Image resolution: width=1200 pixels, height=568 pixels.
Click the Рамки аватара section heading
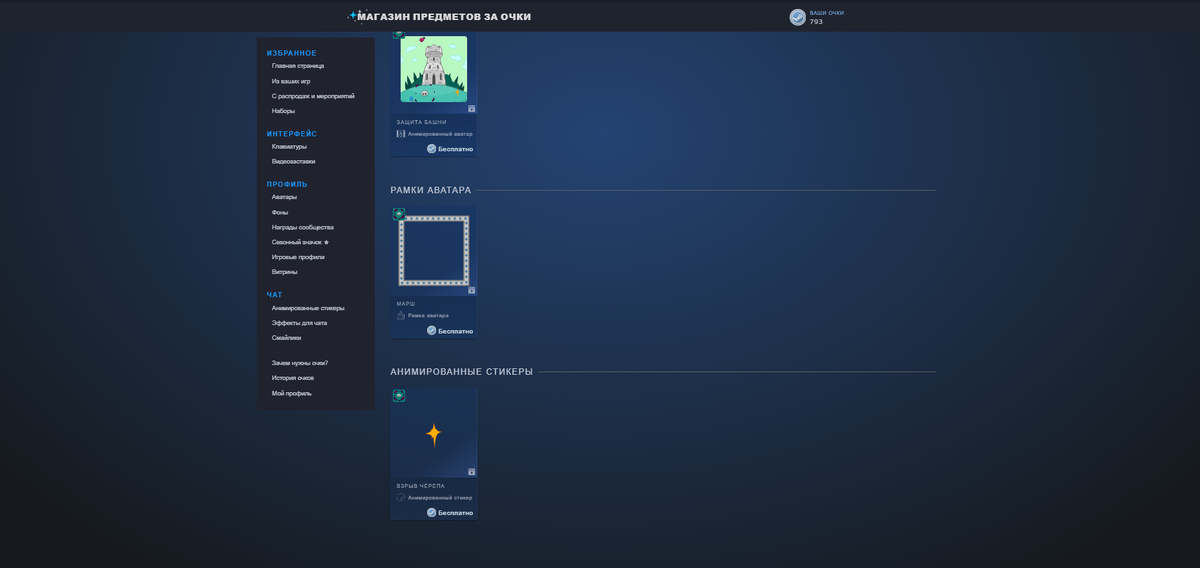pos(430,190)
